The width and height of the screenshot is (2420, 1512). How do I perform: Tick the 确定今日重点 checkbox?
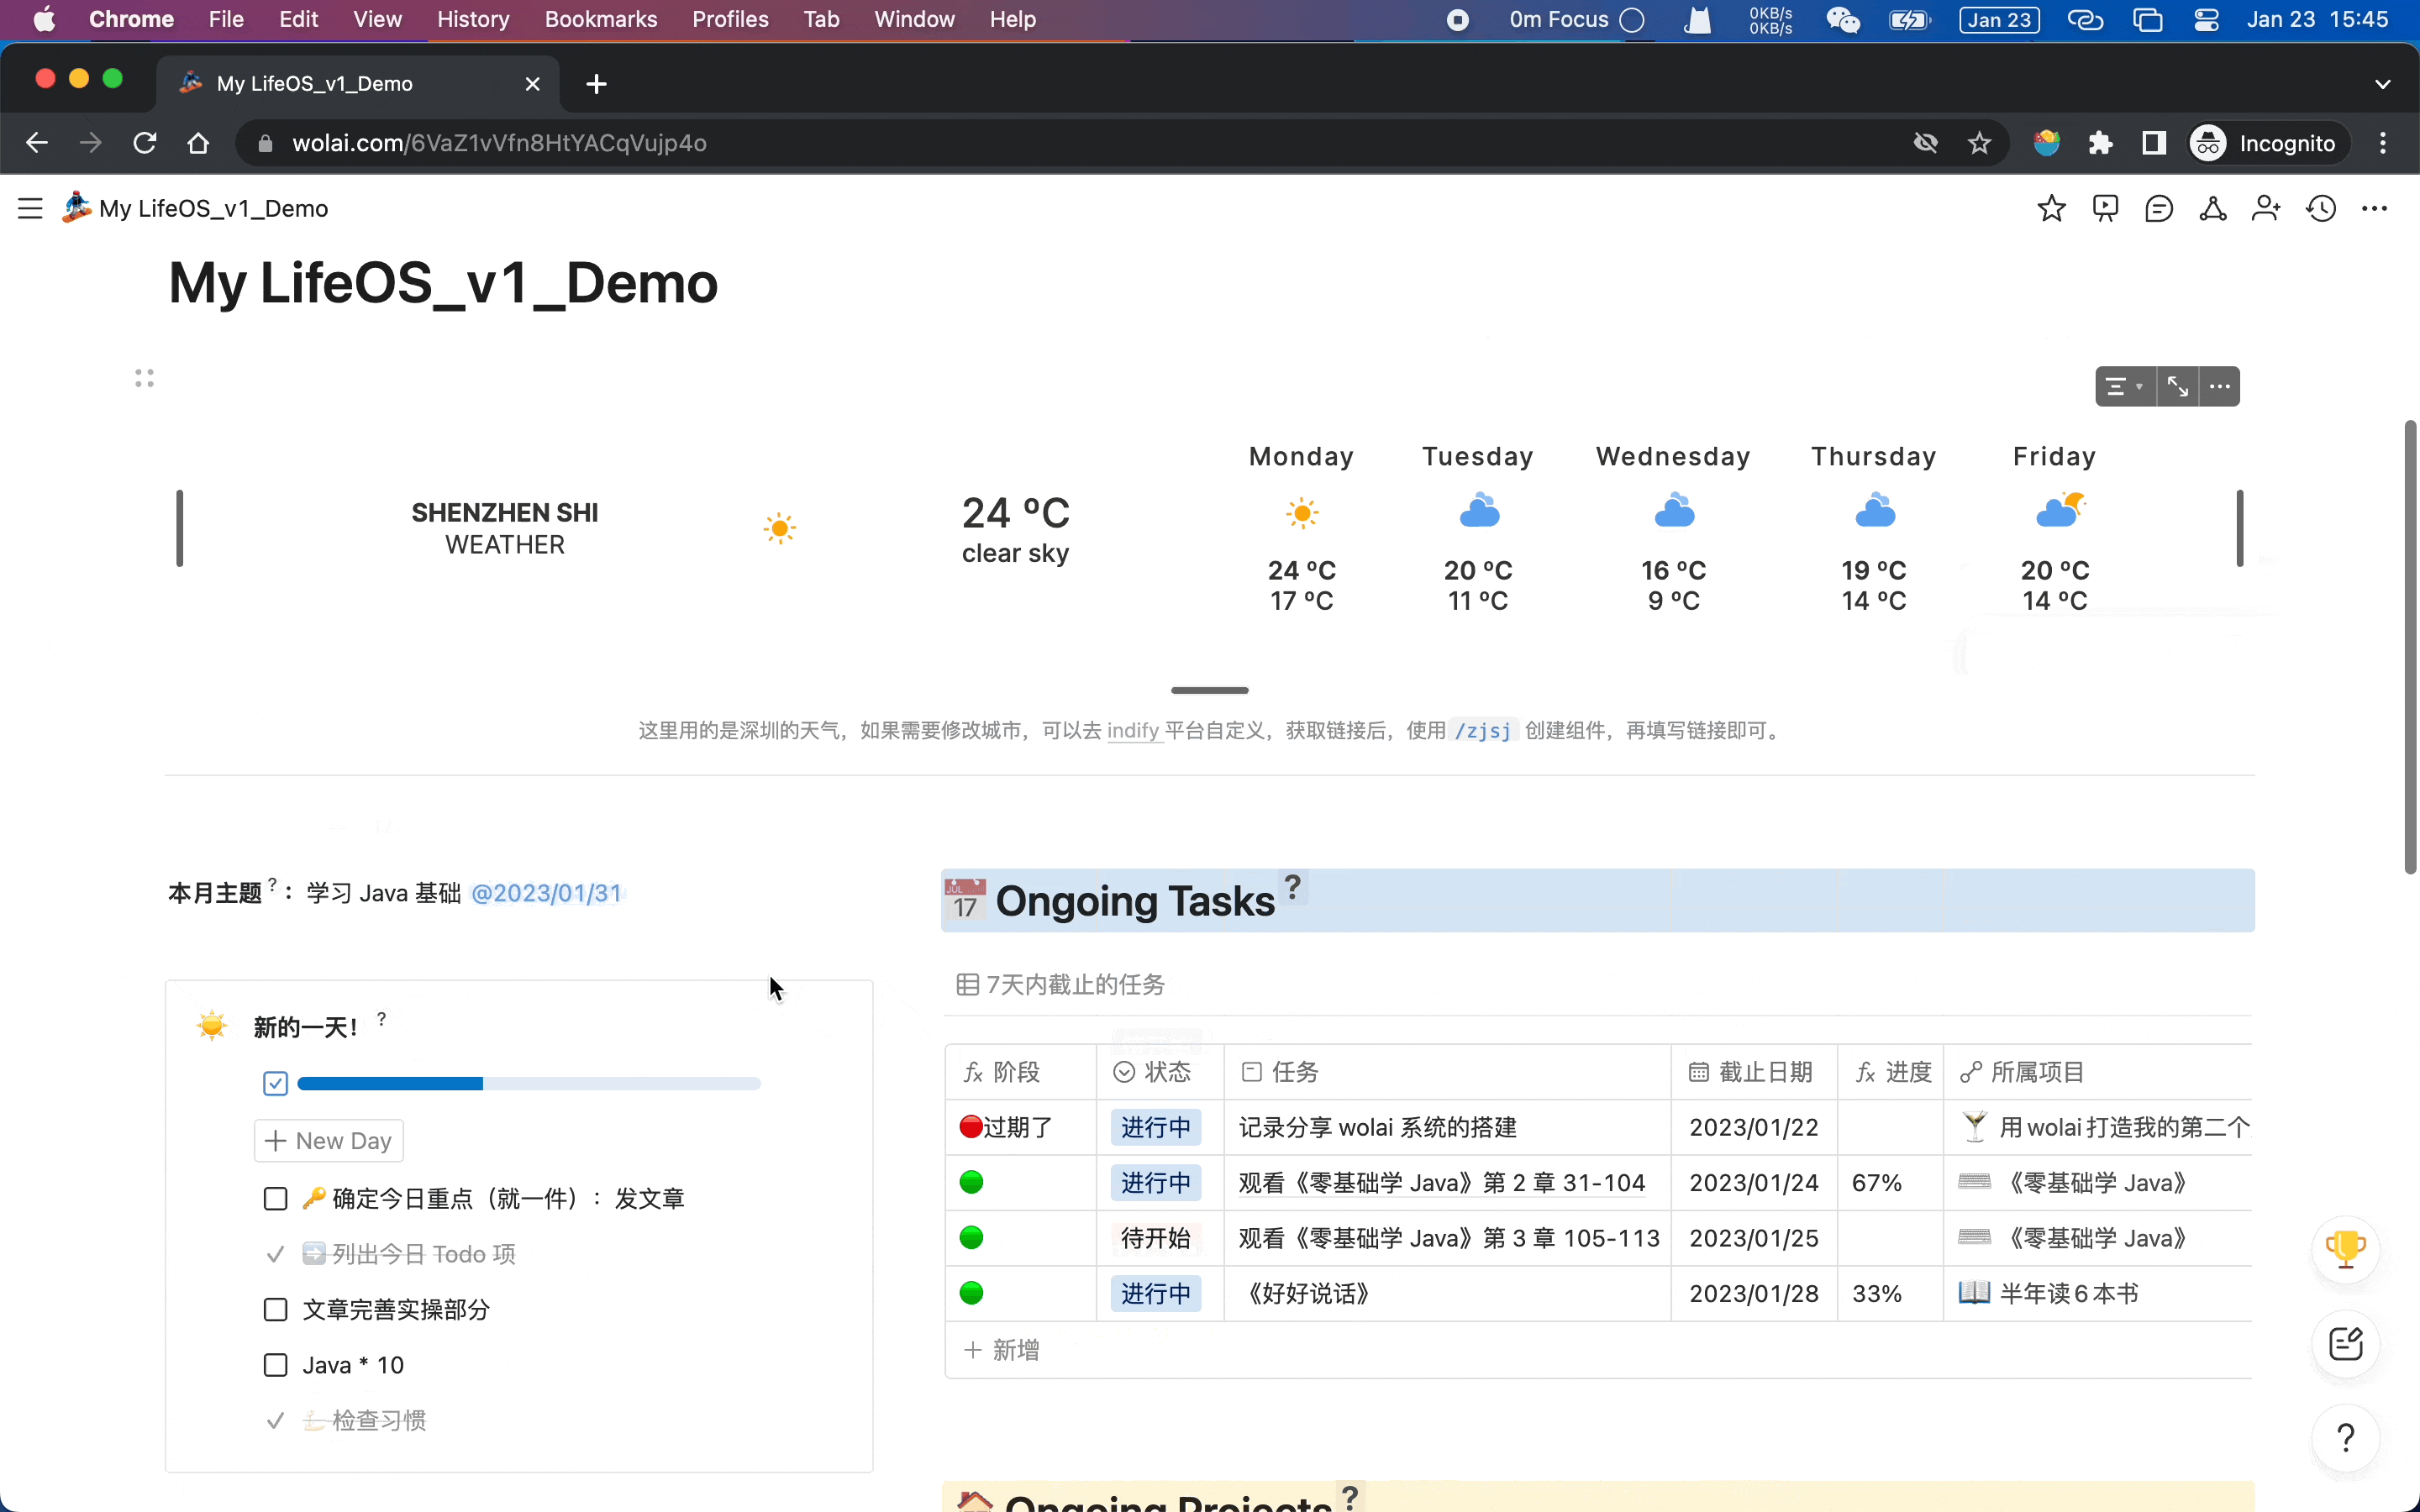click(275, 1199)
